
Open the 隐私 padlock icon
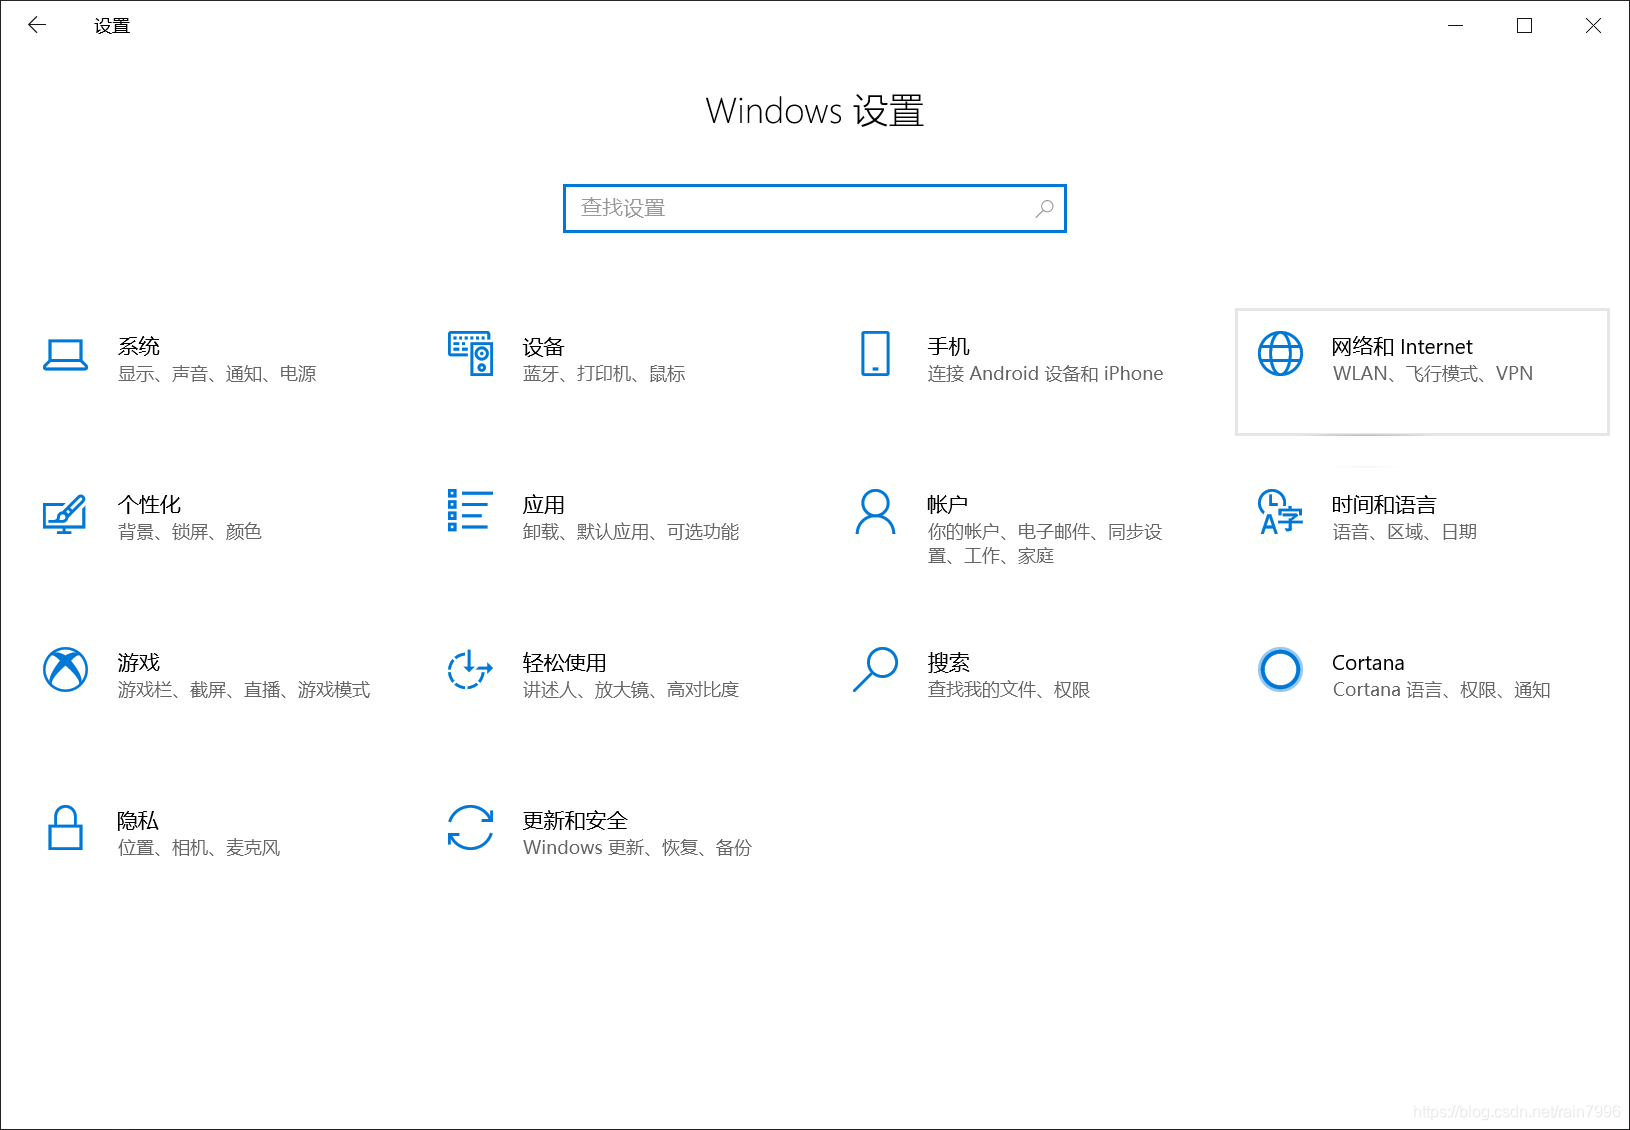[x=66, y=827]
